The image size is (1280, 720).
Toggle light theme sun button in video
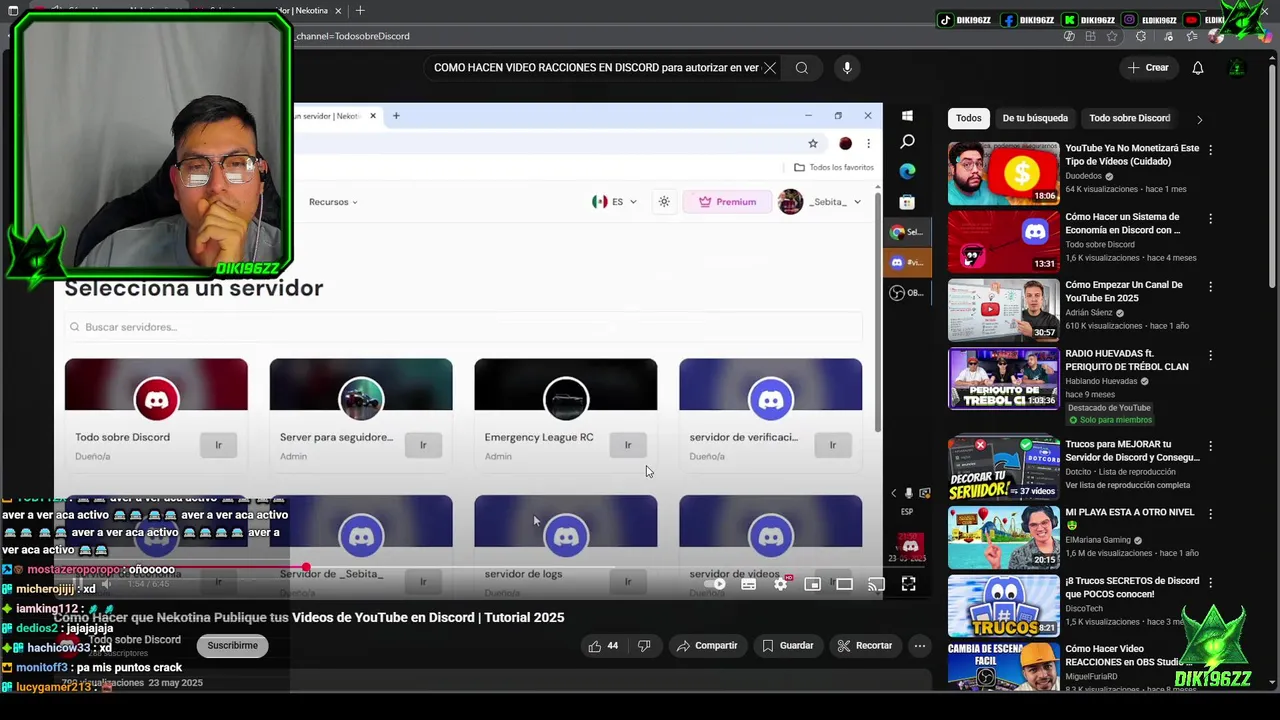pyautogui.click(x=664, y=202)
